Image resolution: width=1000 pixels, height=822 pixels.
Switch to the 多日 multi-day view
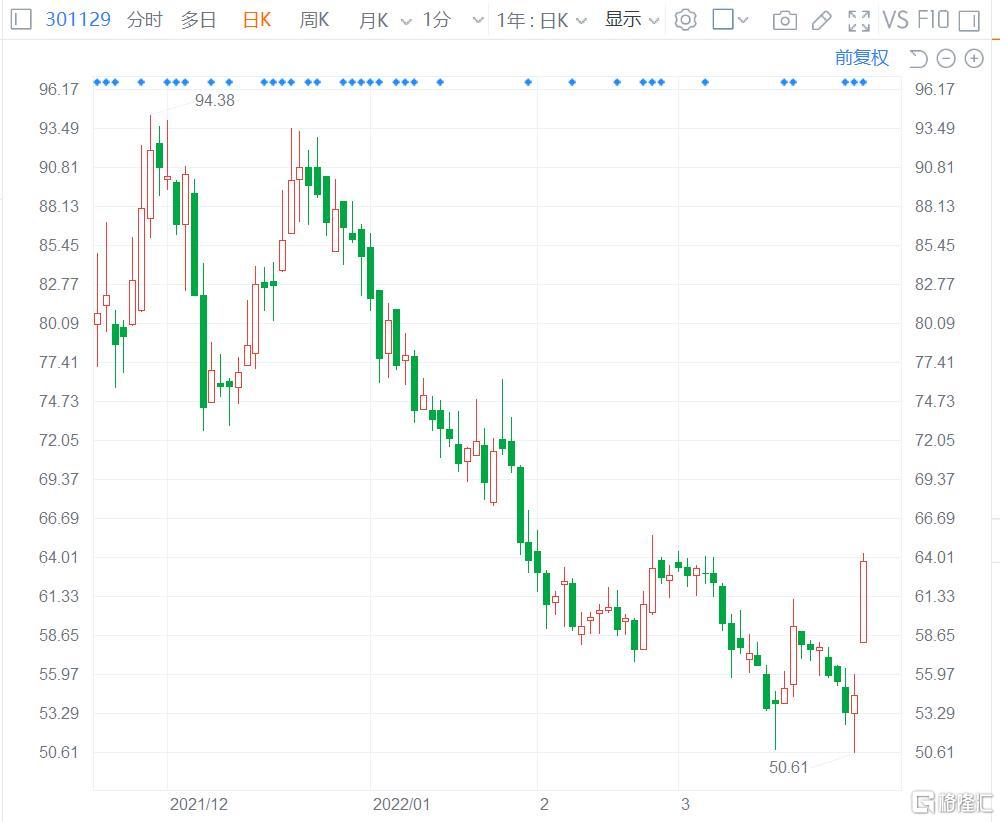click(x=198, y=20)
